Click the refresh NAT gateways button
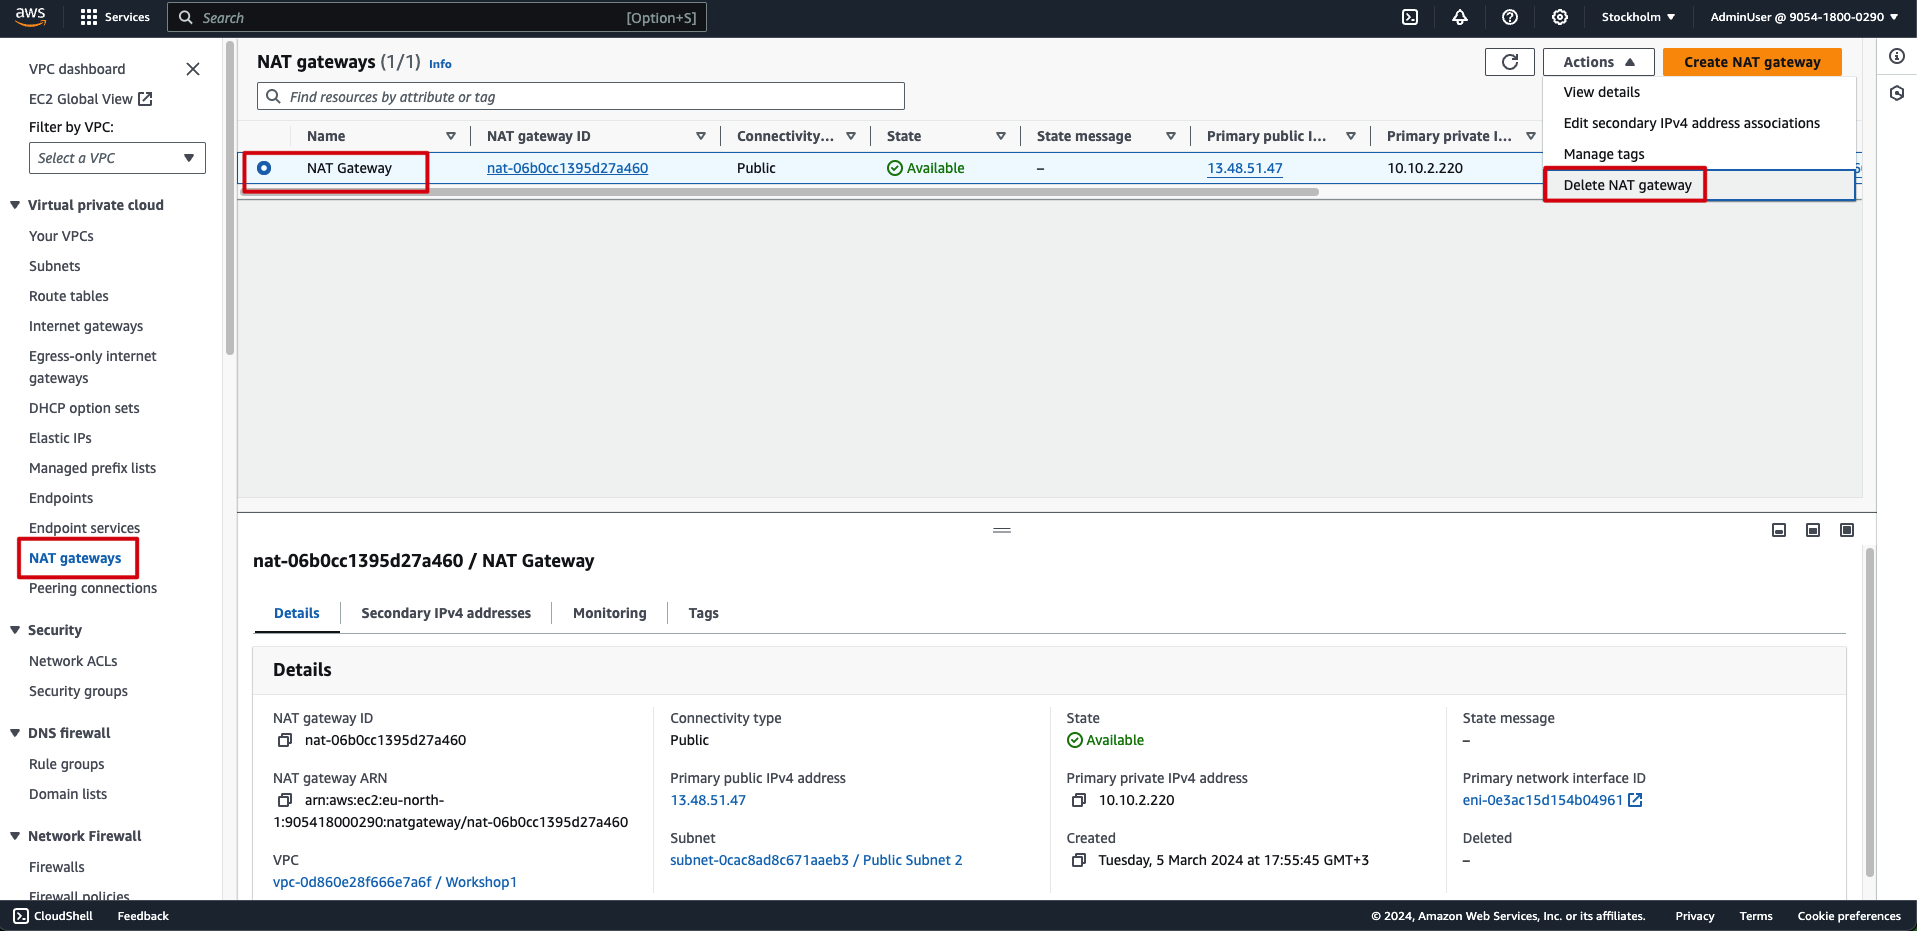Viewport: 1917px width, 931px height. click(1509, 62)
